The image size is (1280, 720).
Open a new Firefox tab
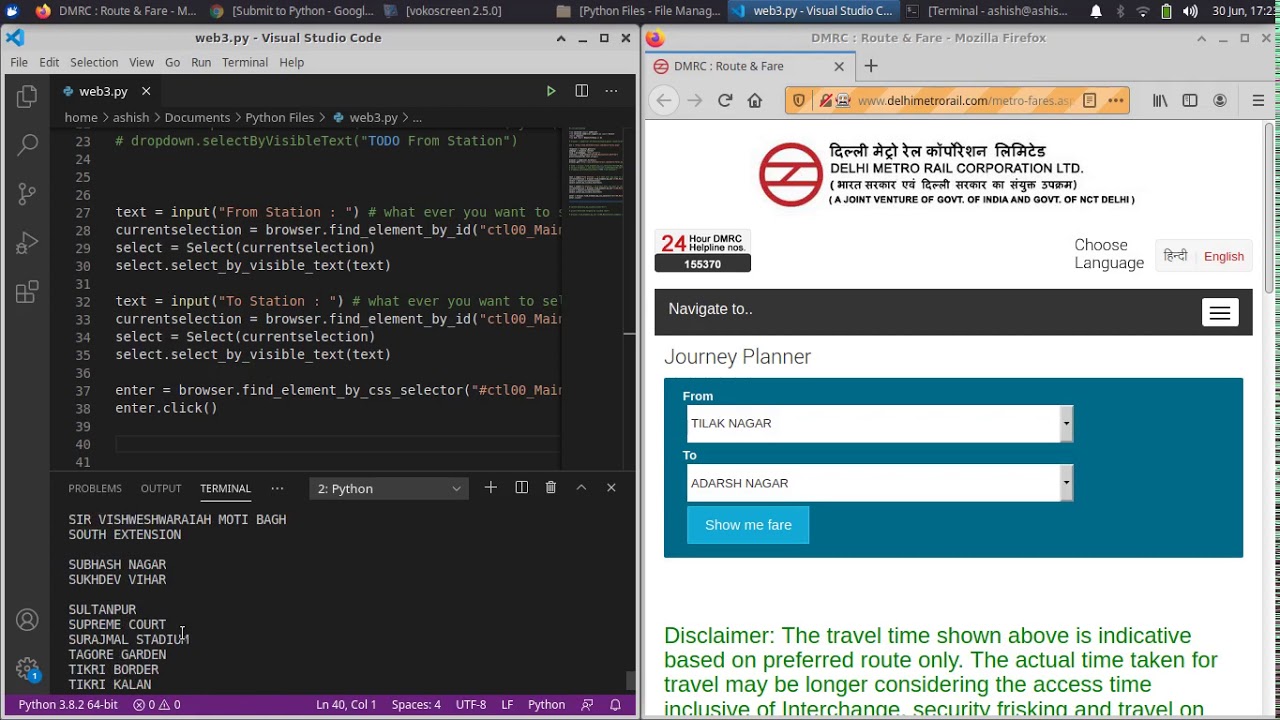(x=871, y=66)
